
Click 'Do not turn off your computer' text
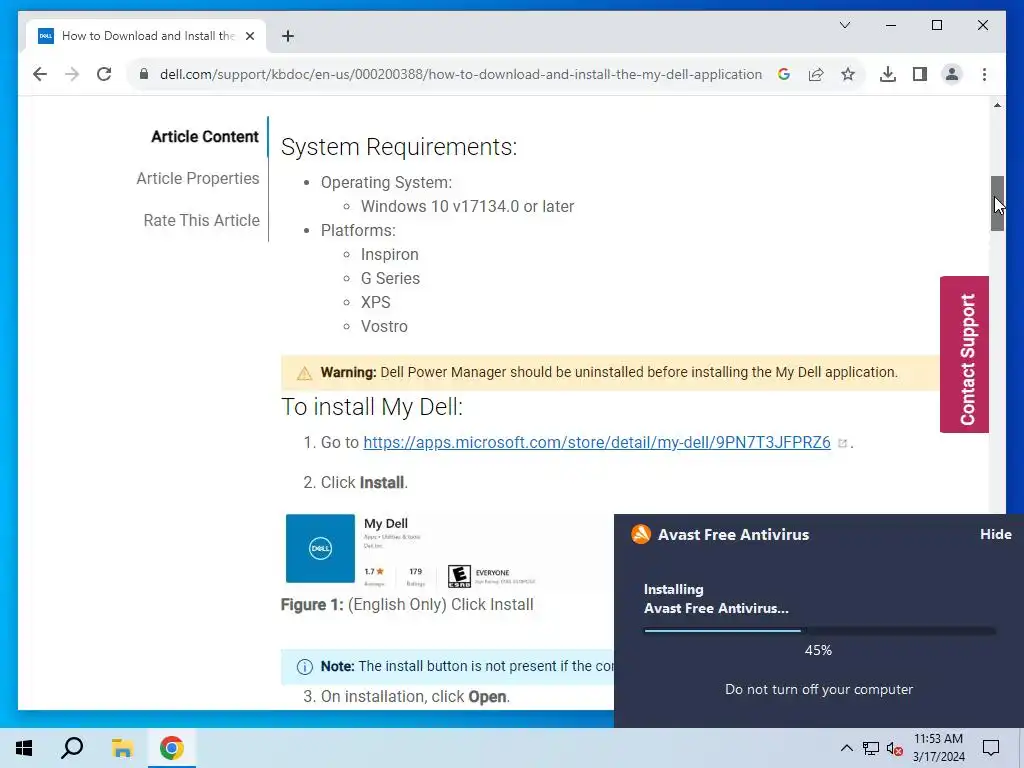[x=819, y=690]
